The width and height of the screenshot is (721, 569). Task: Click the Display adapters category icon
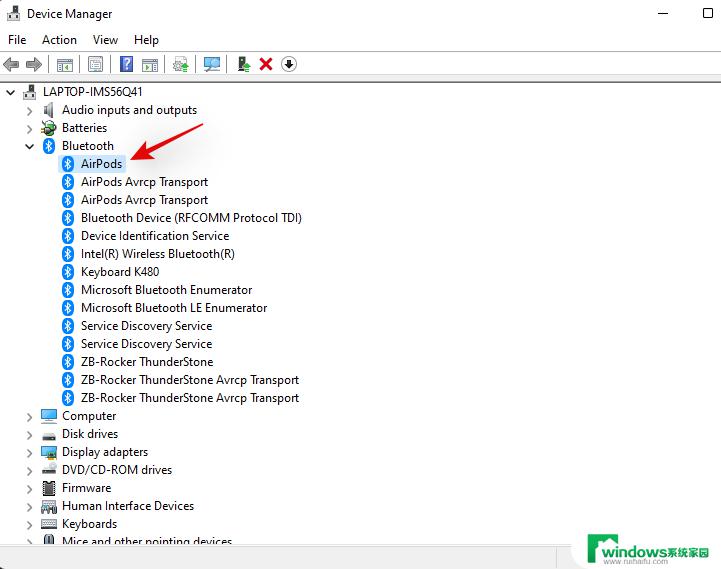49,452
